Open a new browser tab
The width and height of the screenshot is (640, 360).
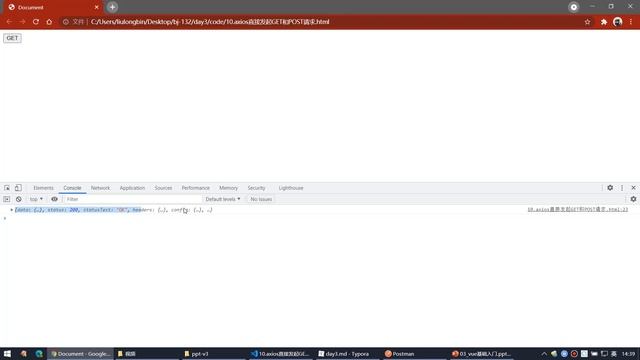pos(112,7)
